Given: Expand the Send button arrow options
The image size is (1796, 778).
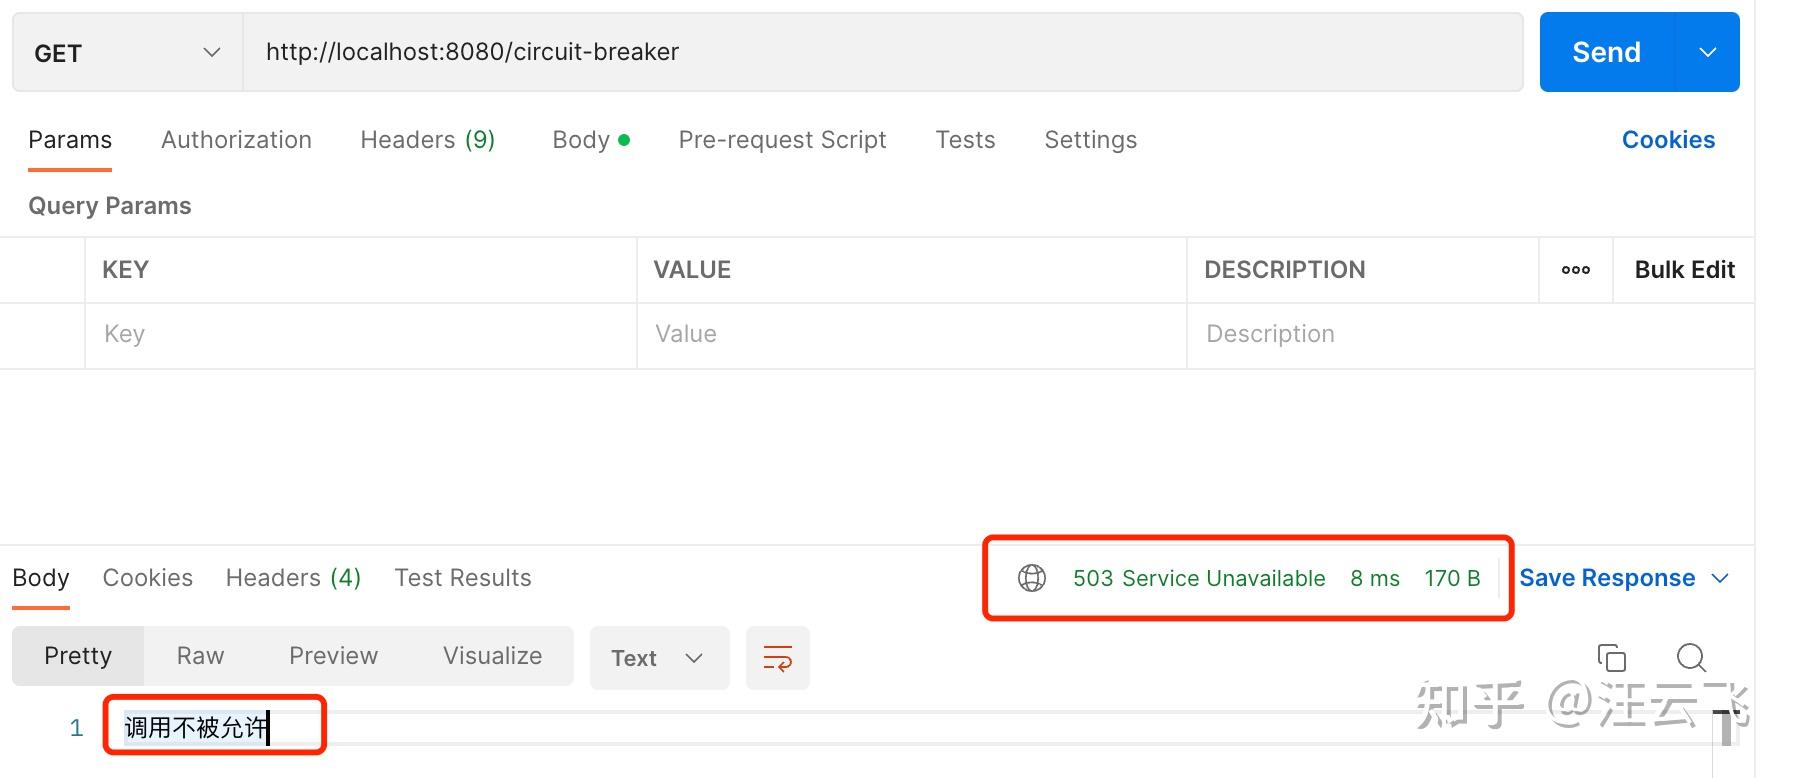Looking at the screenshot, I should coord(1707,52).
